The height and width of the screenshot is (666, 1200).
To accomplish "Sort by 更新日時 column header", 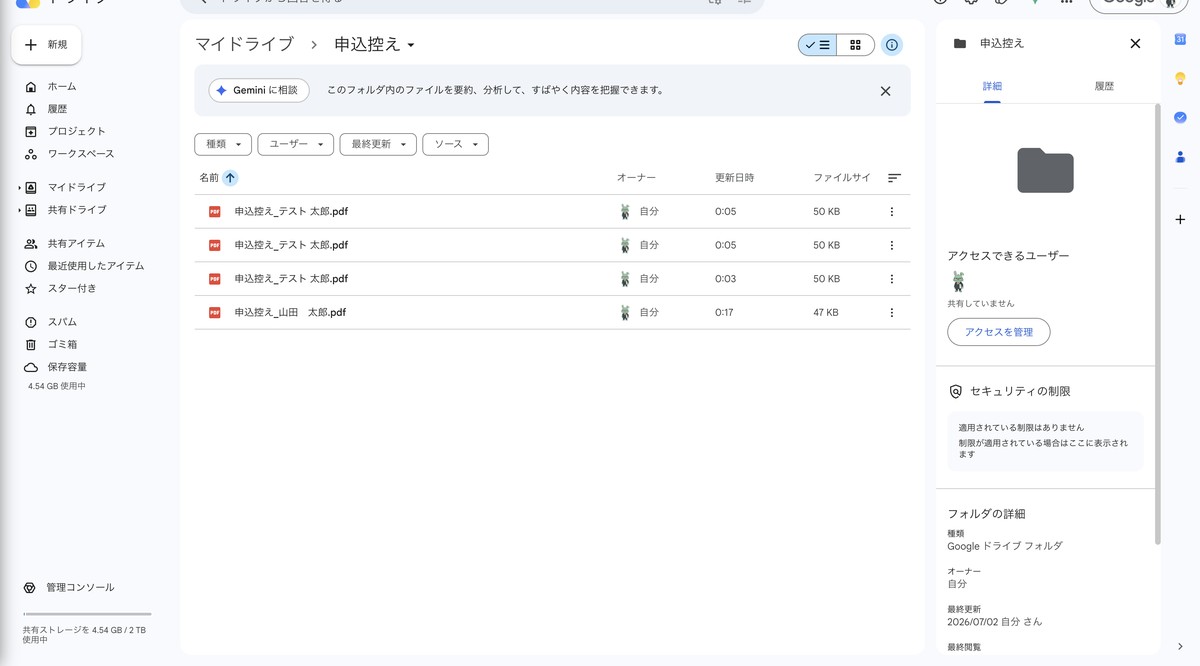I will coord(735,178).
